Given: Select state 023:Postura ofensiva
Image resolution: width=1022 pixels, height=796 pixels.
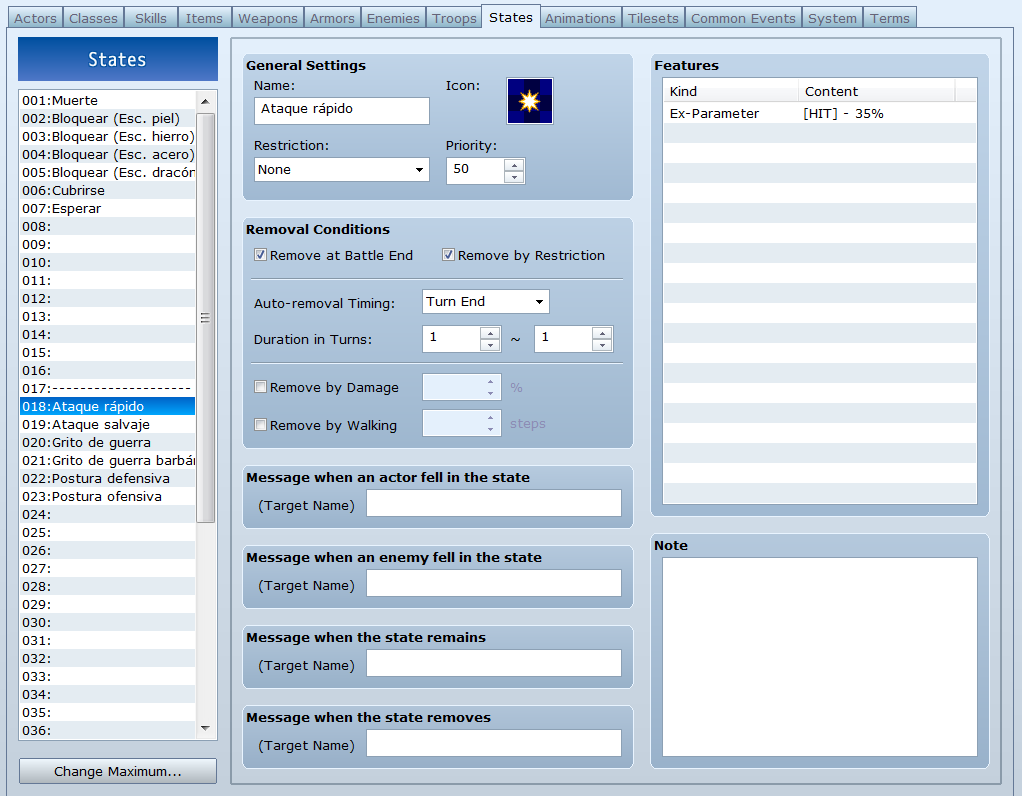Looking at the screenshot, I should click(108, 497).
